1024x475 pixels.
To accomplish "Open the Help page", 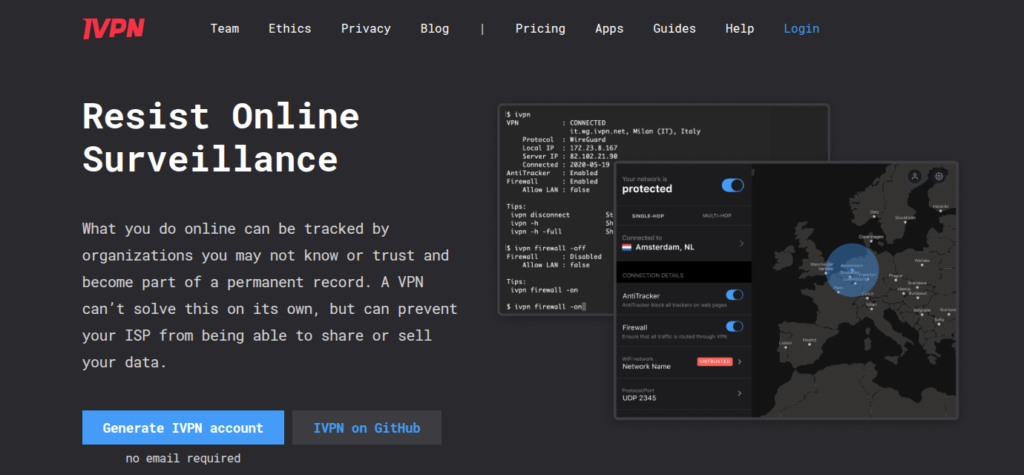I will (740, 29).
